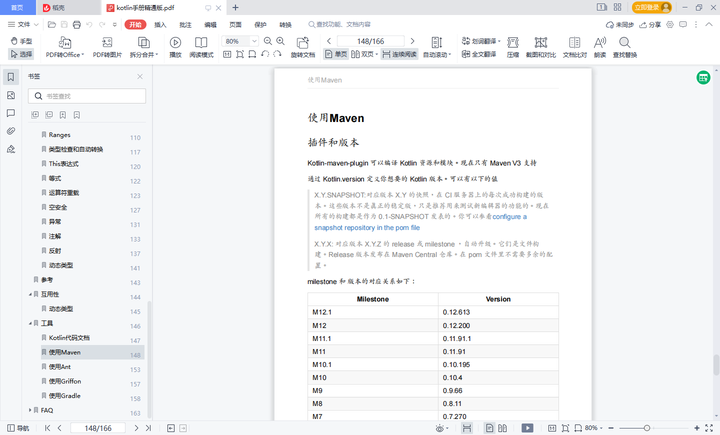
Task: Click the vertical document scrollbar thumb
Action: tap(716, 365)
